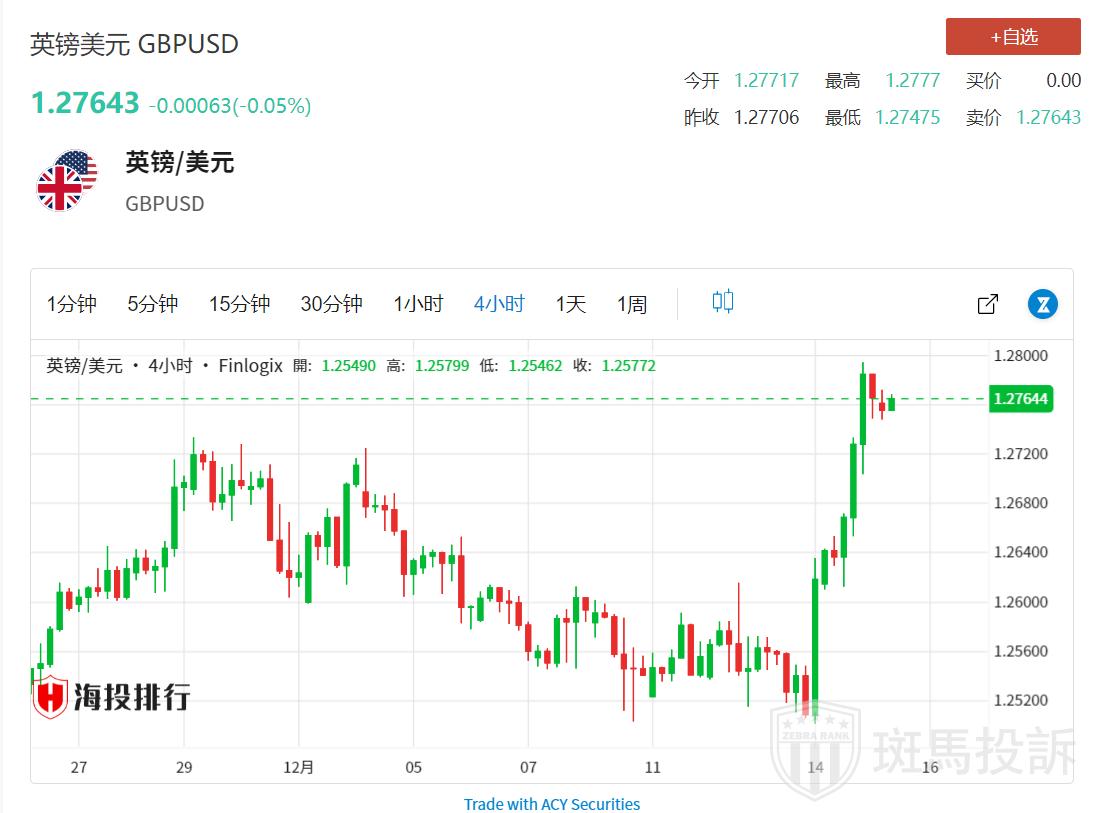
Task: Show the 1周 weekly chart
Action: pos(632,304)
